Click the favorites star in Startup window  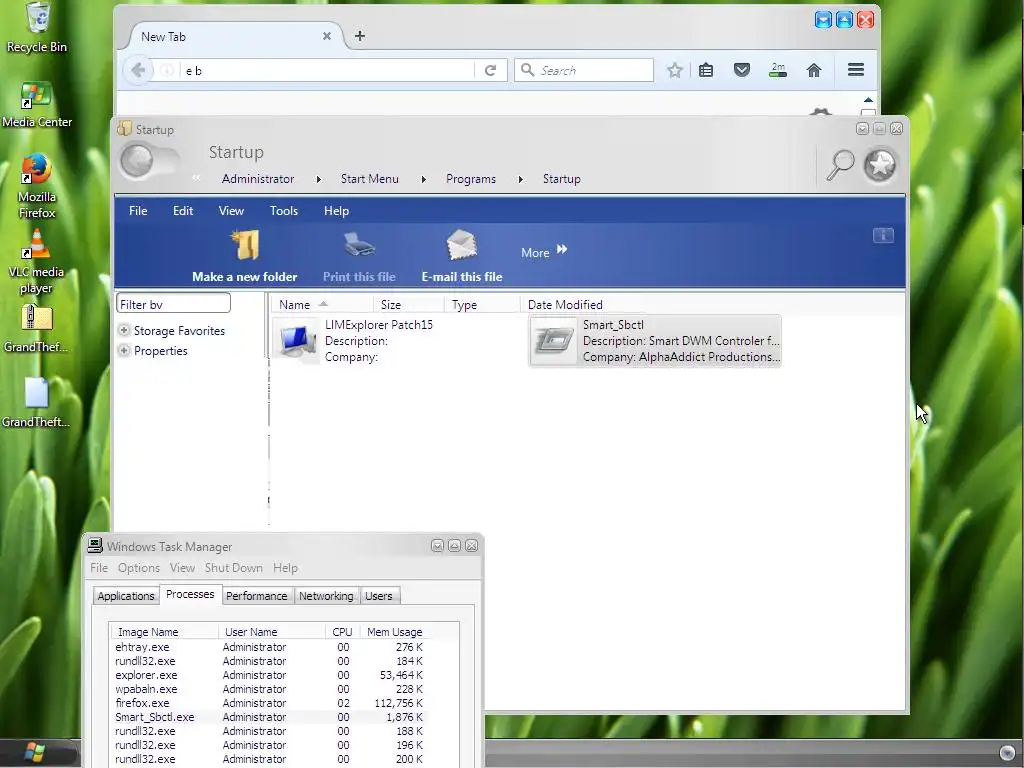(880, 165)
